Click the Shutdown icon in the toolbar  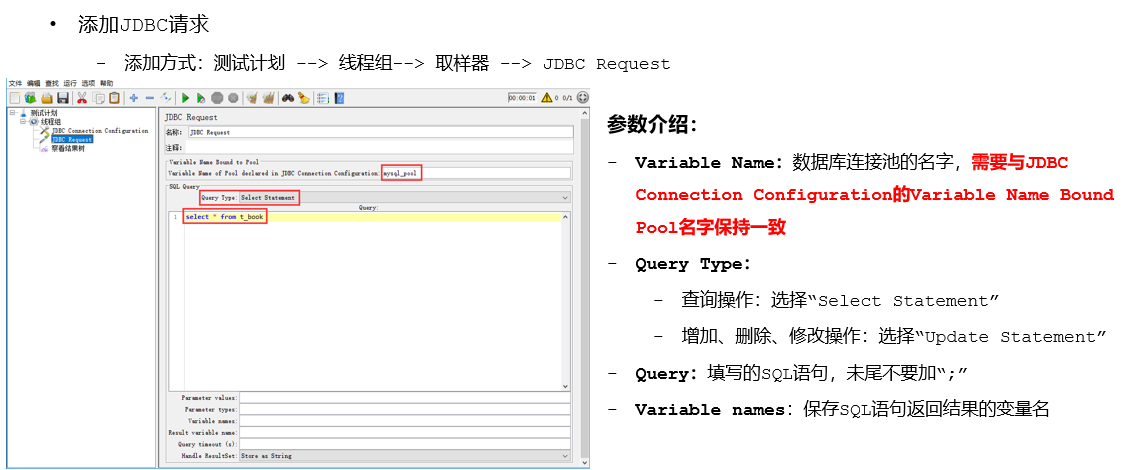click(x=233, y=98)
